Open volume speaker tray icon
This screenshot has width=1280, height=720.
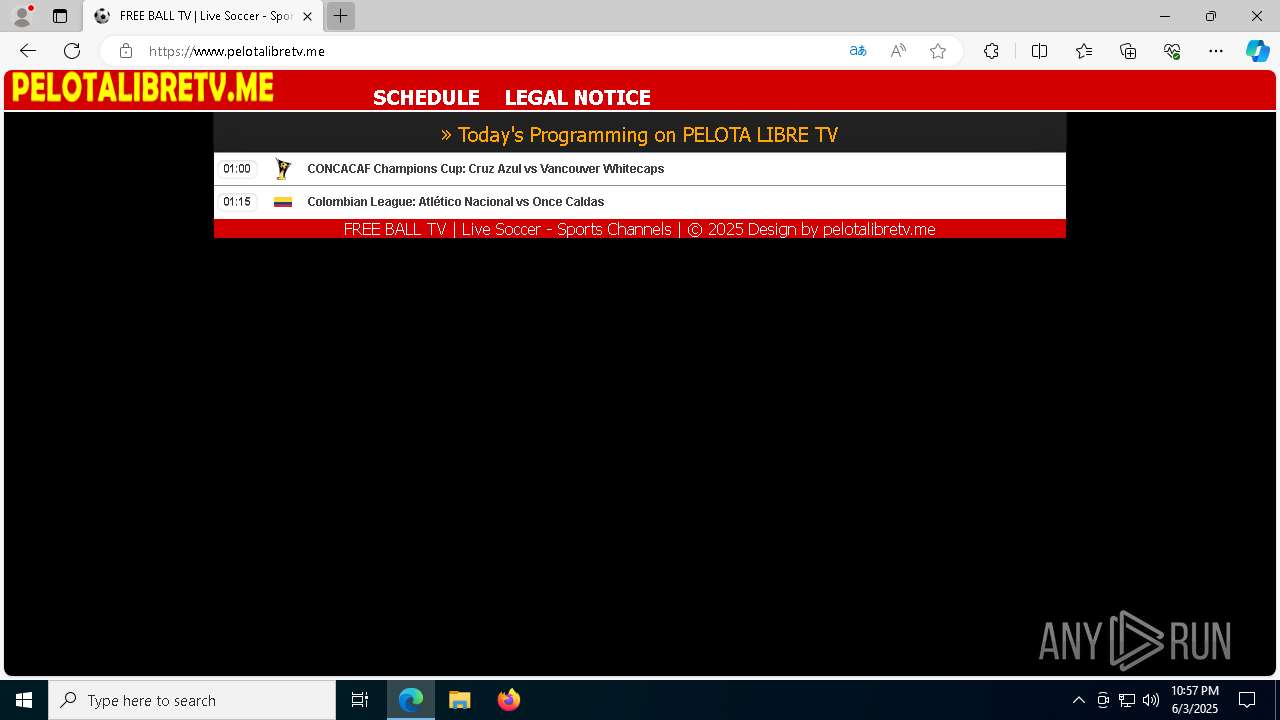click(x=1151, y=700)
